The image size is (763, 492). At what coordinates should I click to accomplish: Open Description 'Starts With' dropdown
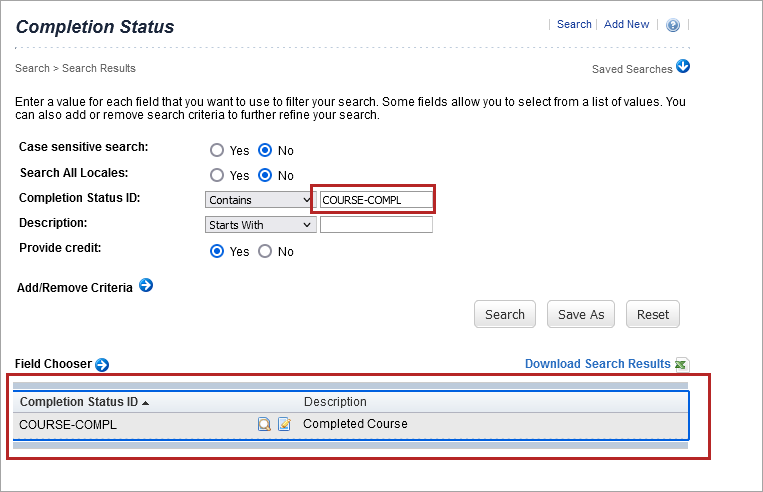pyautogui.click(x=260, y=225)
